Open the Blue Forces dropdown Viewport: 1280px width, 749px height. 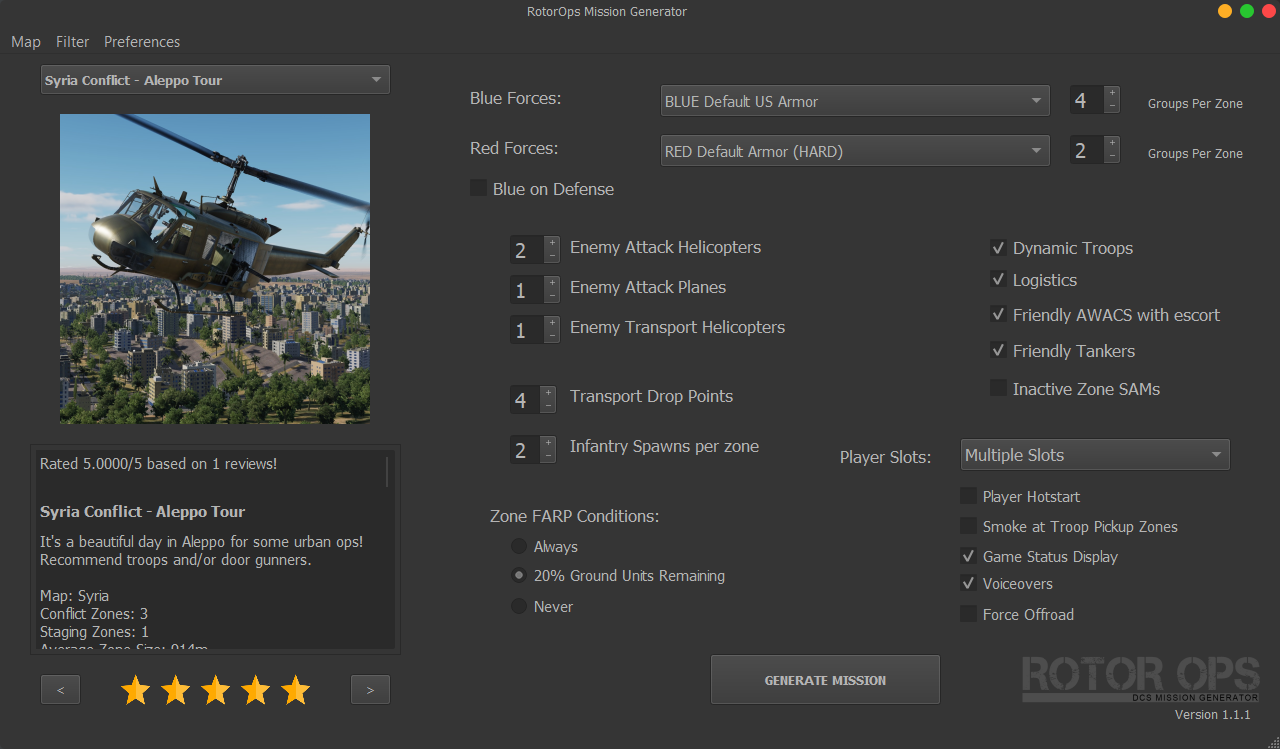pyautogui.click(x=855, y=100)
